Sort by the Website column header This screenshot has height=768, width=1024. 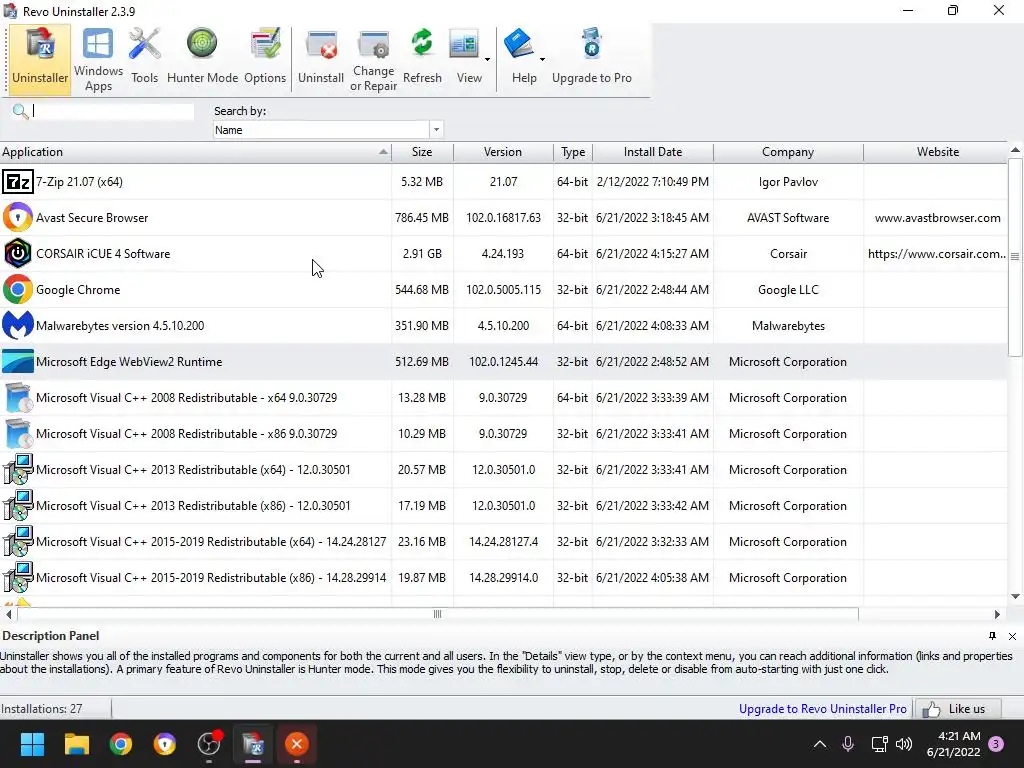coord(937,152)
